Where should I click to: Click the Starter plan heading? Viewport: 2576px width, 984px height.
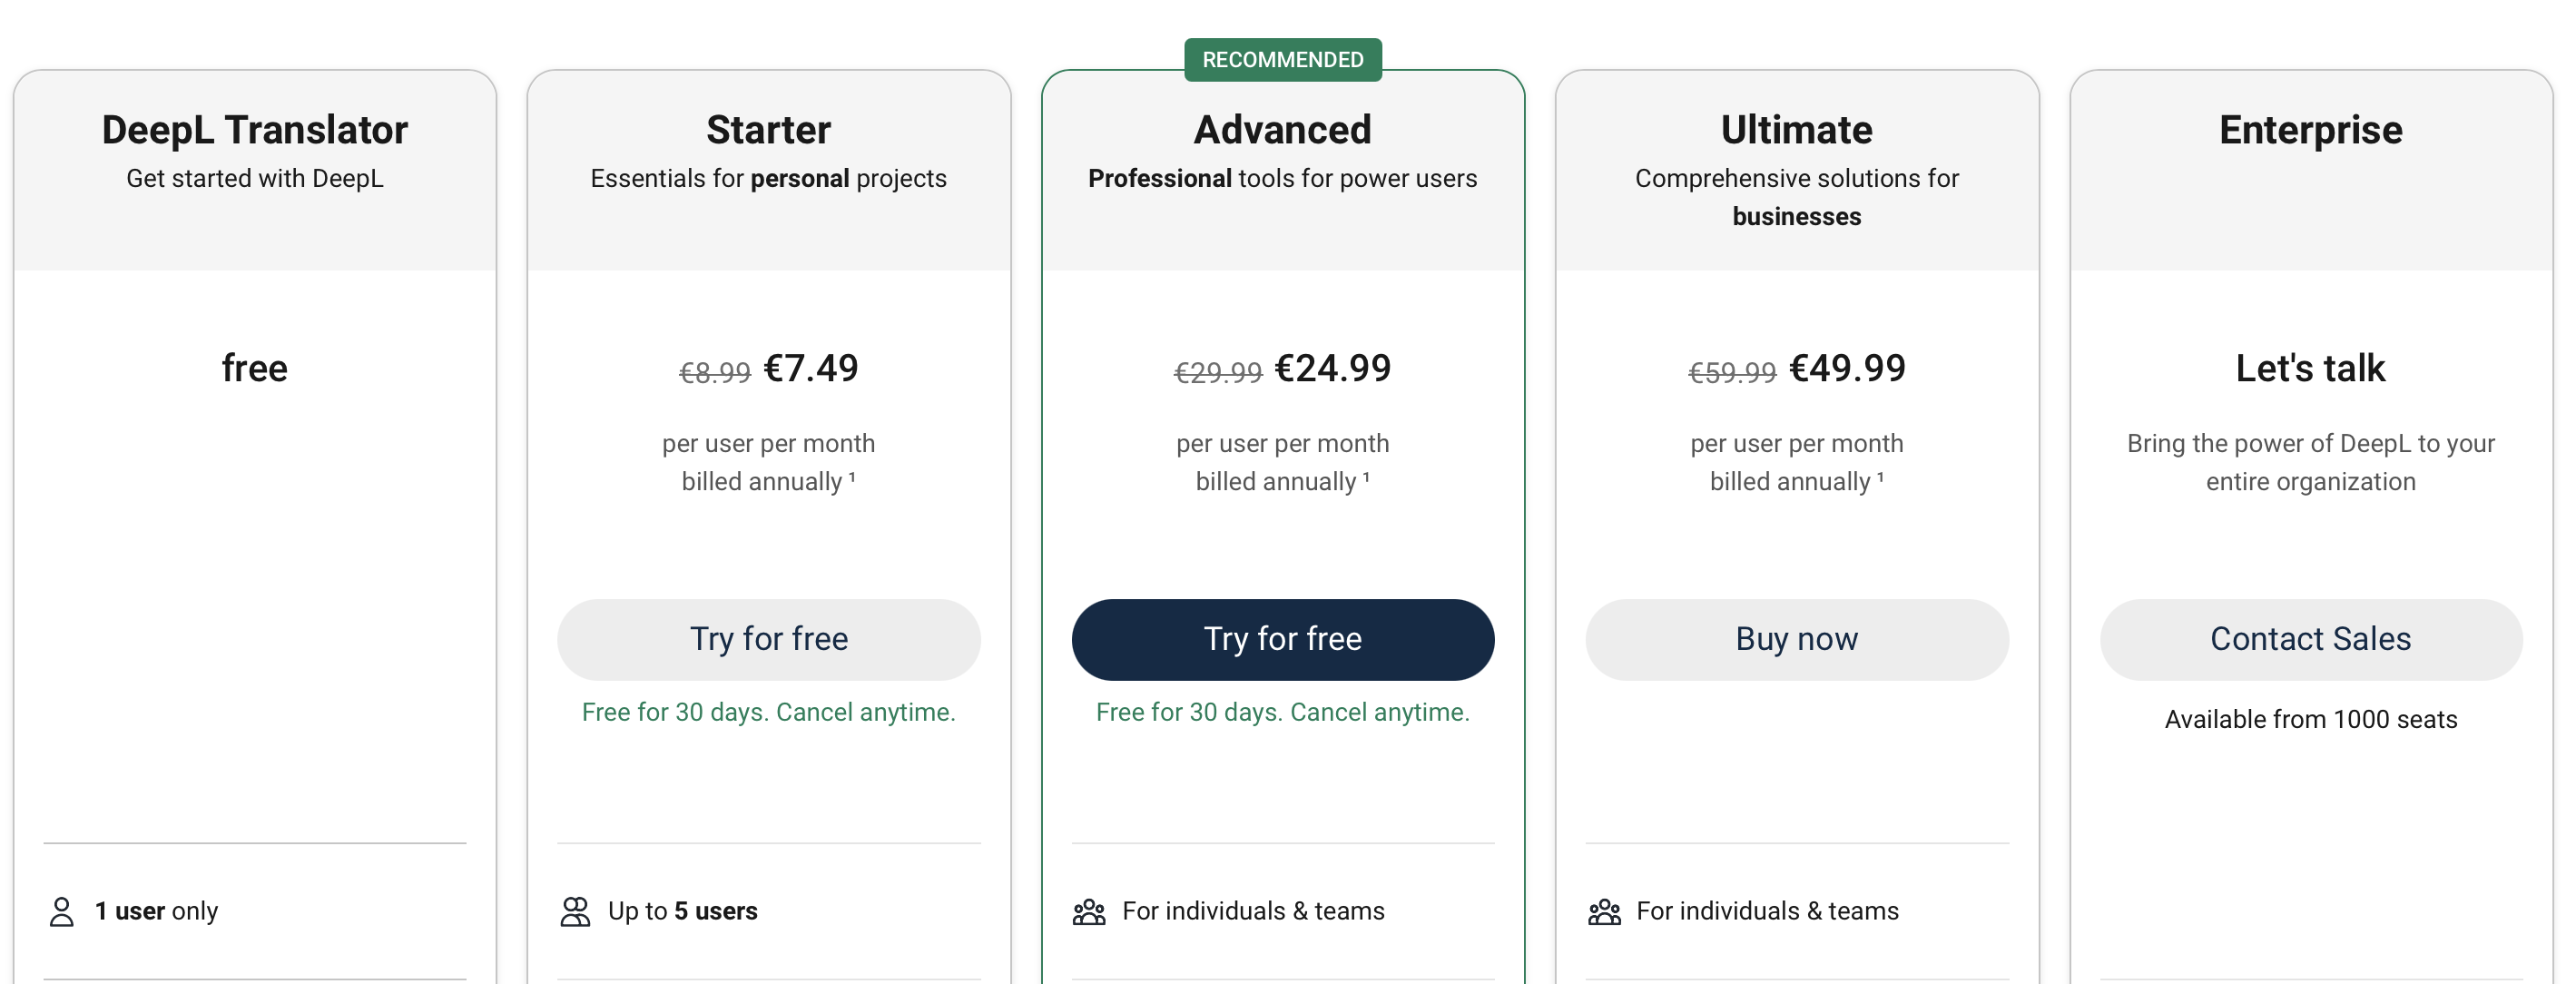[768, 130]
